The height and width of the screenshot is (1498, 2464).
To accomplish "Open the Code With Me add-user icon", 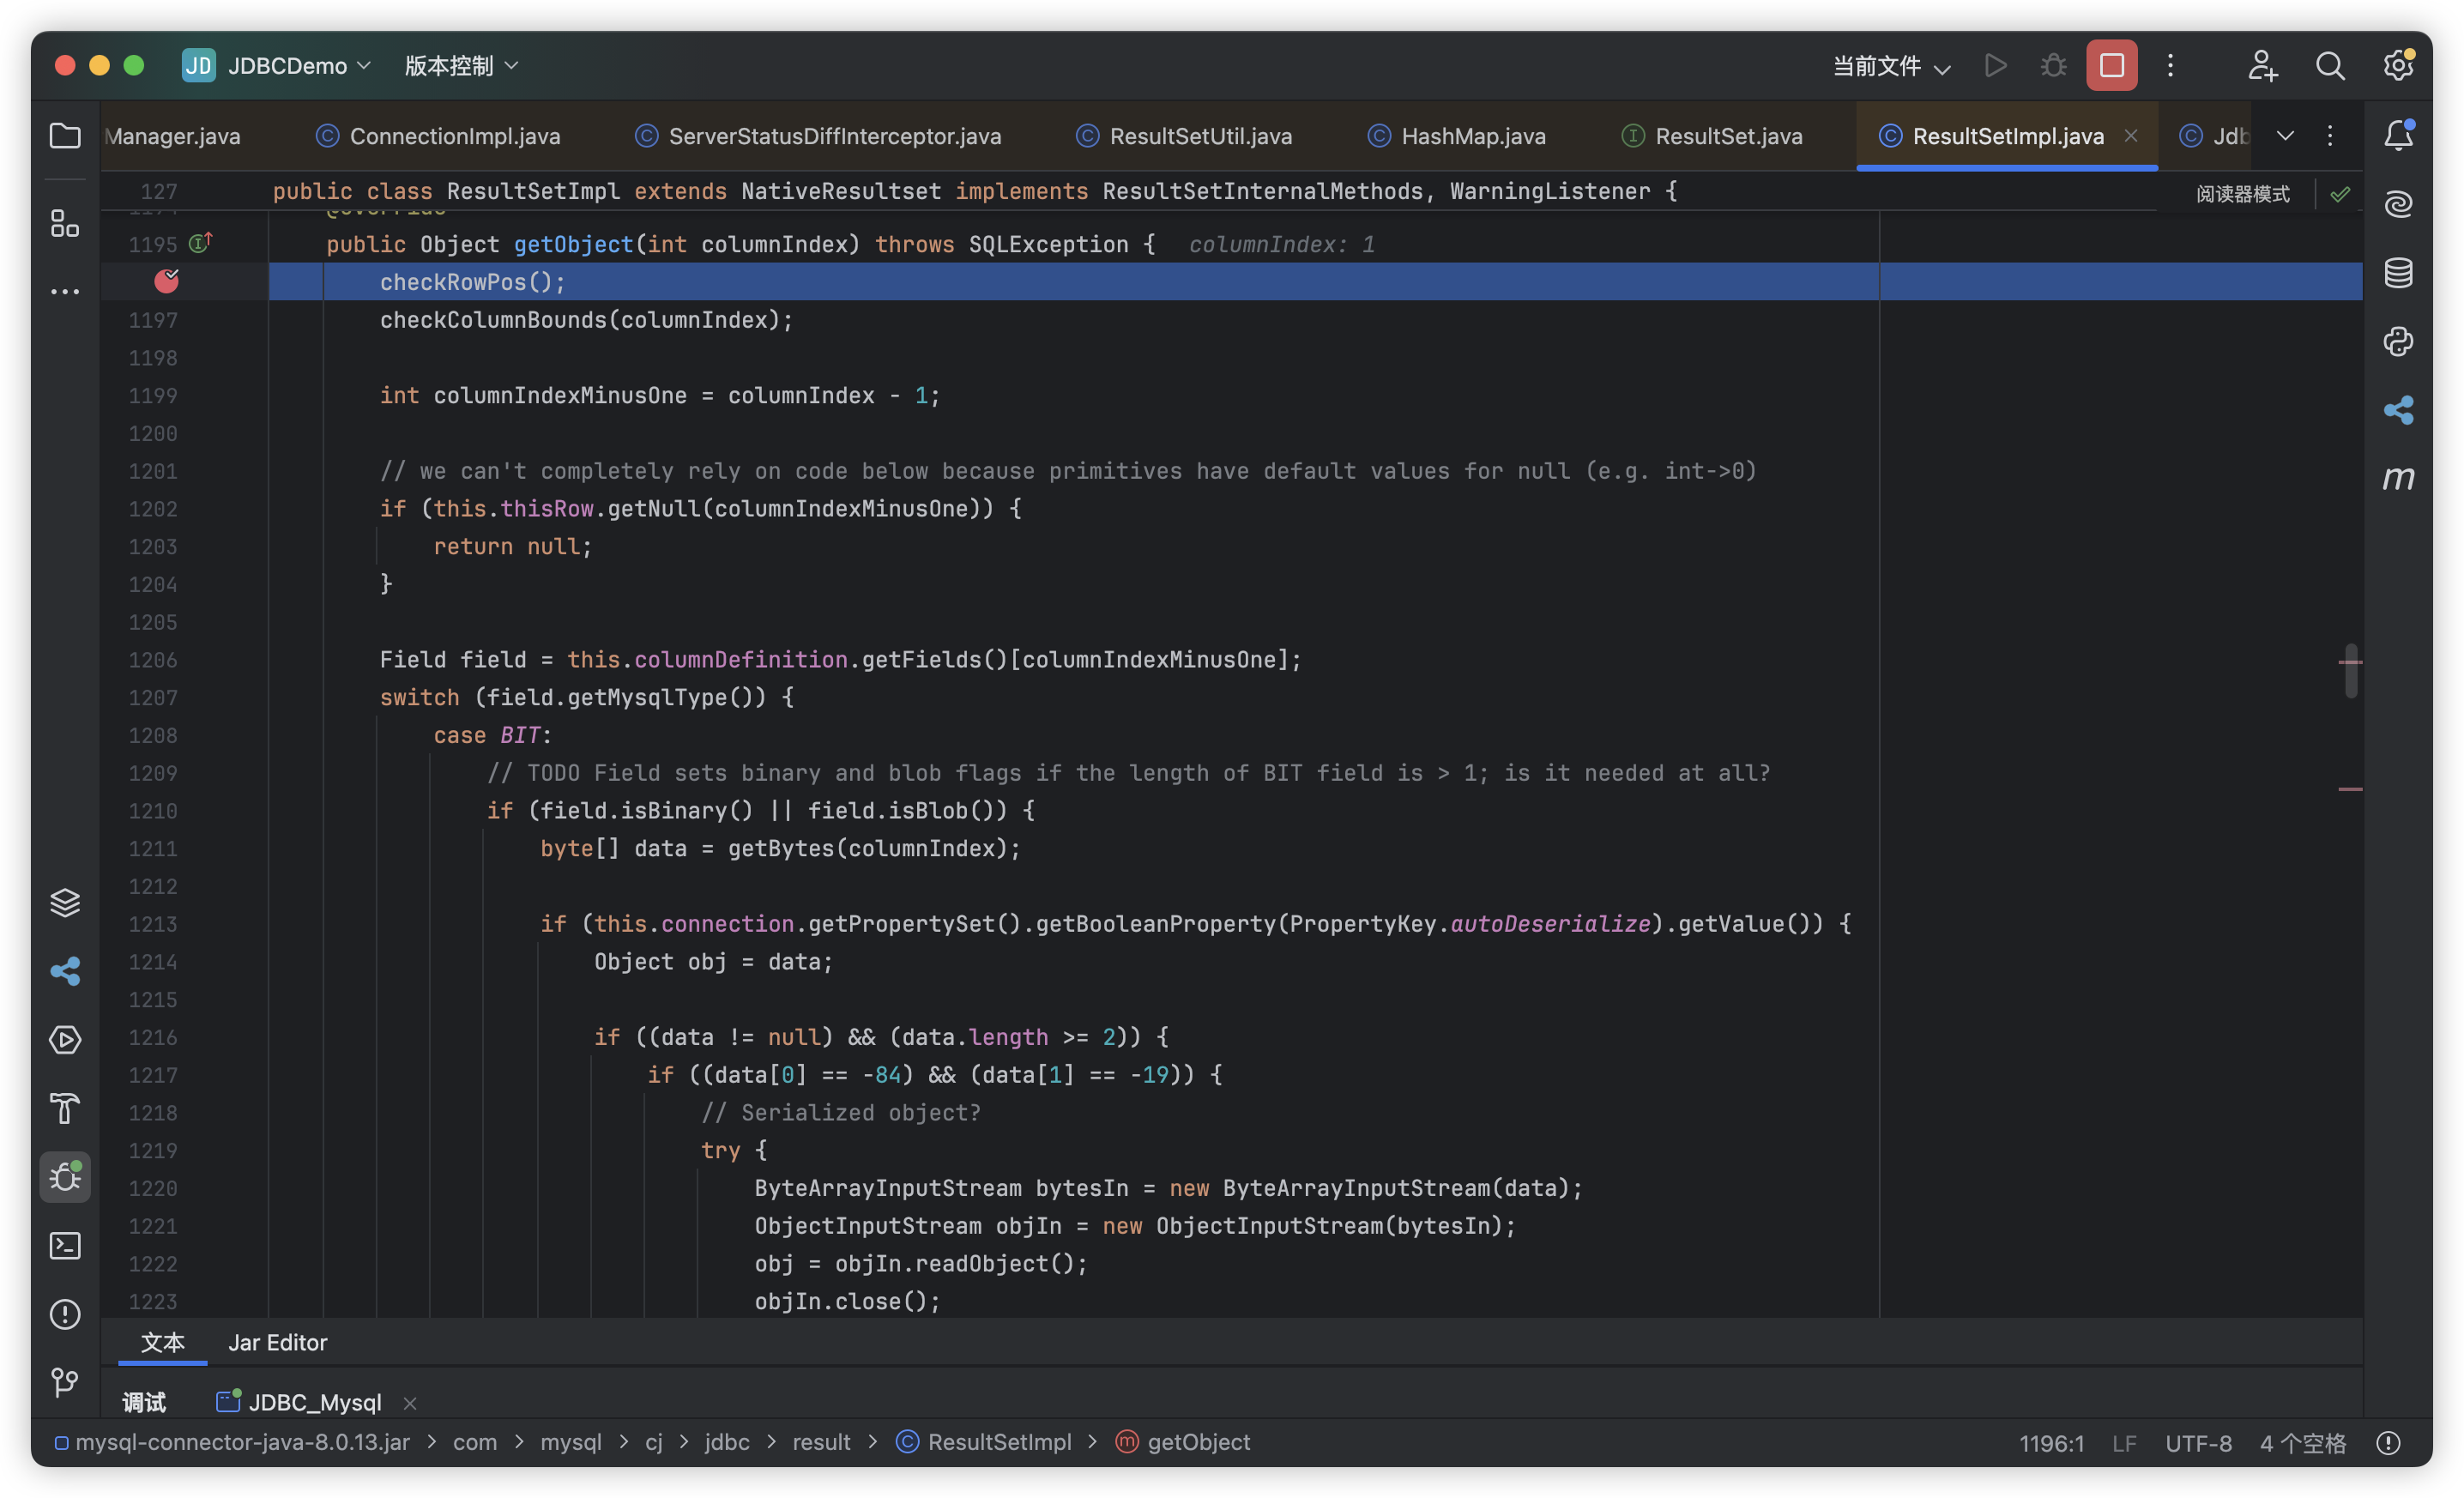I will point(2262,66).
